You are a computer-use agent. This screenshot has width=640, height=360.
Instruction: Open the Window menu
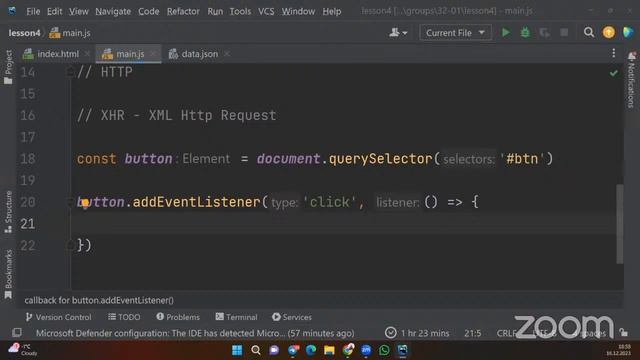(298, 11)
